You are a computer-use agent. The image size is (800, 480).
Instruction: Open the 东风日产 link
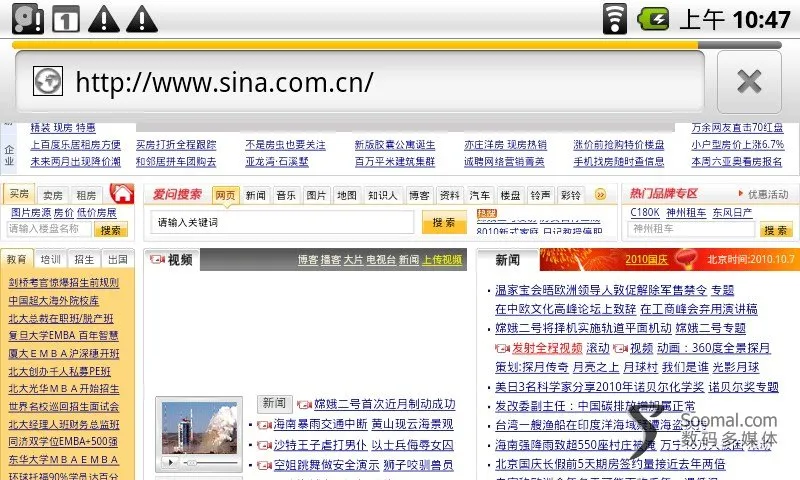point(732,212)
